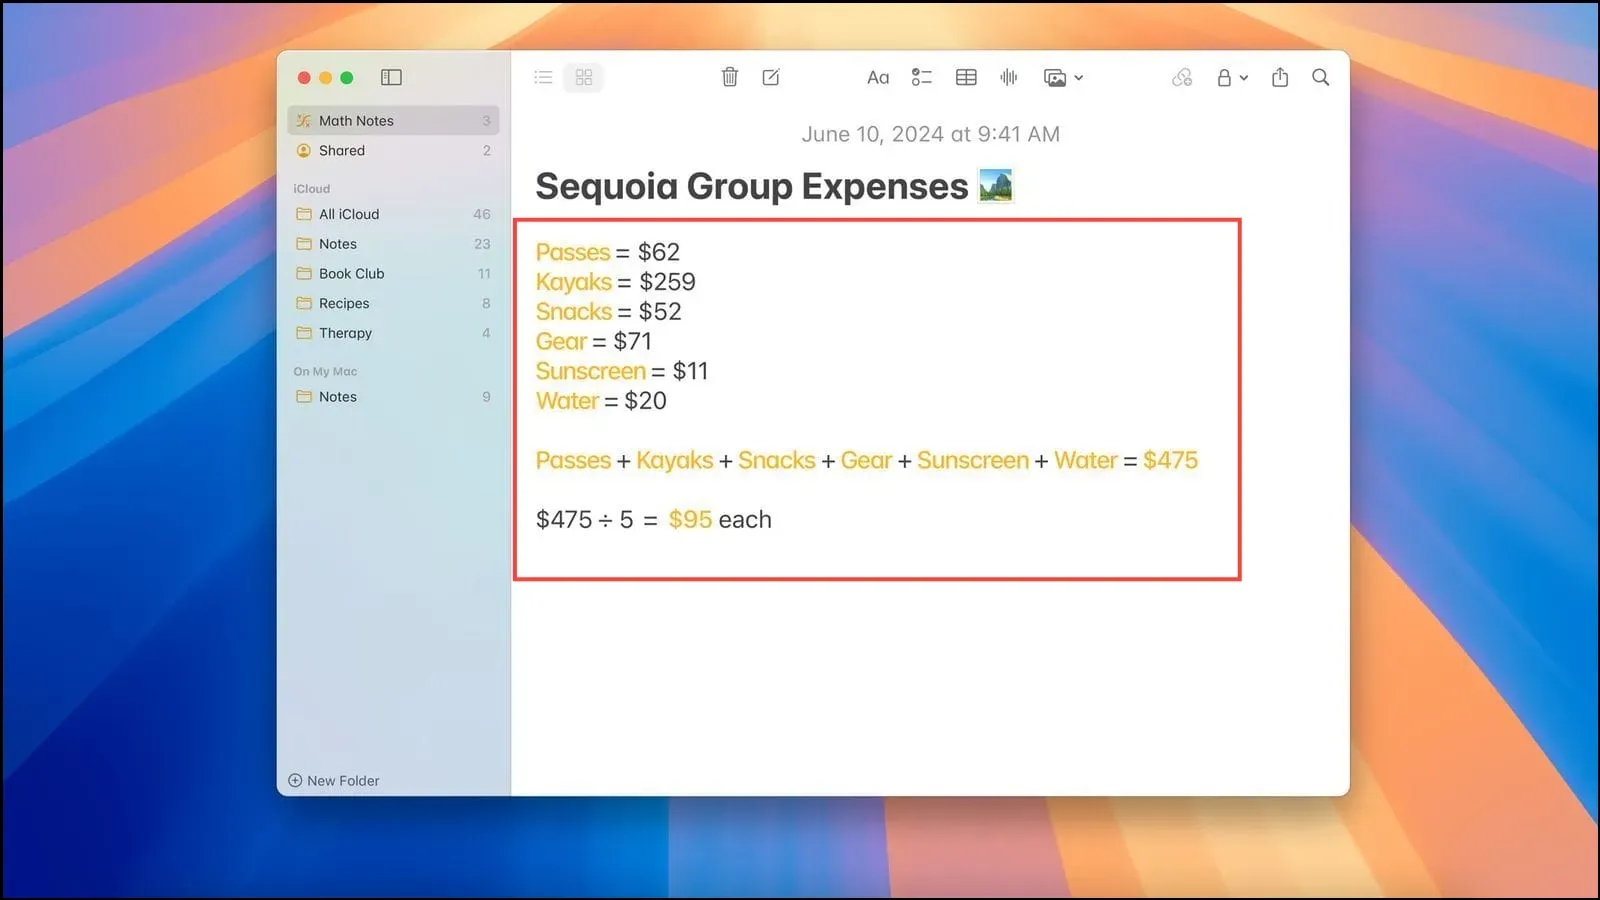
Task: Search all notes
Action: 1321,77
